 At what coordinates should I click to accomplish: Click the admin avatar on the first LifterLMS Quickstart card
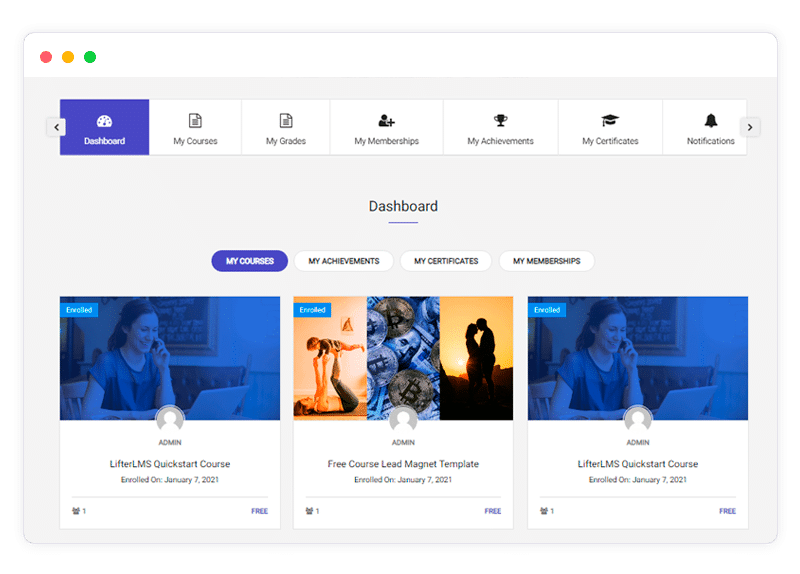(x=170, y=419)
